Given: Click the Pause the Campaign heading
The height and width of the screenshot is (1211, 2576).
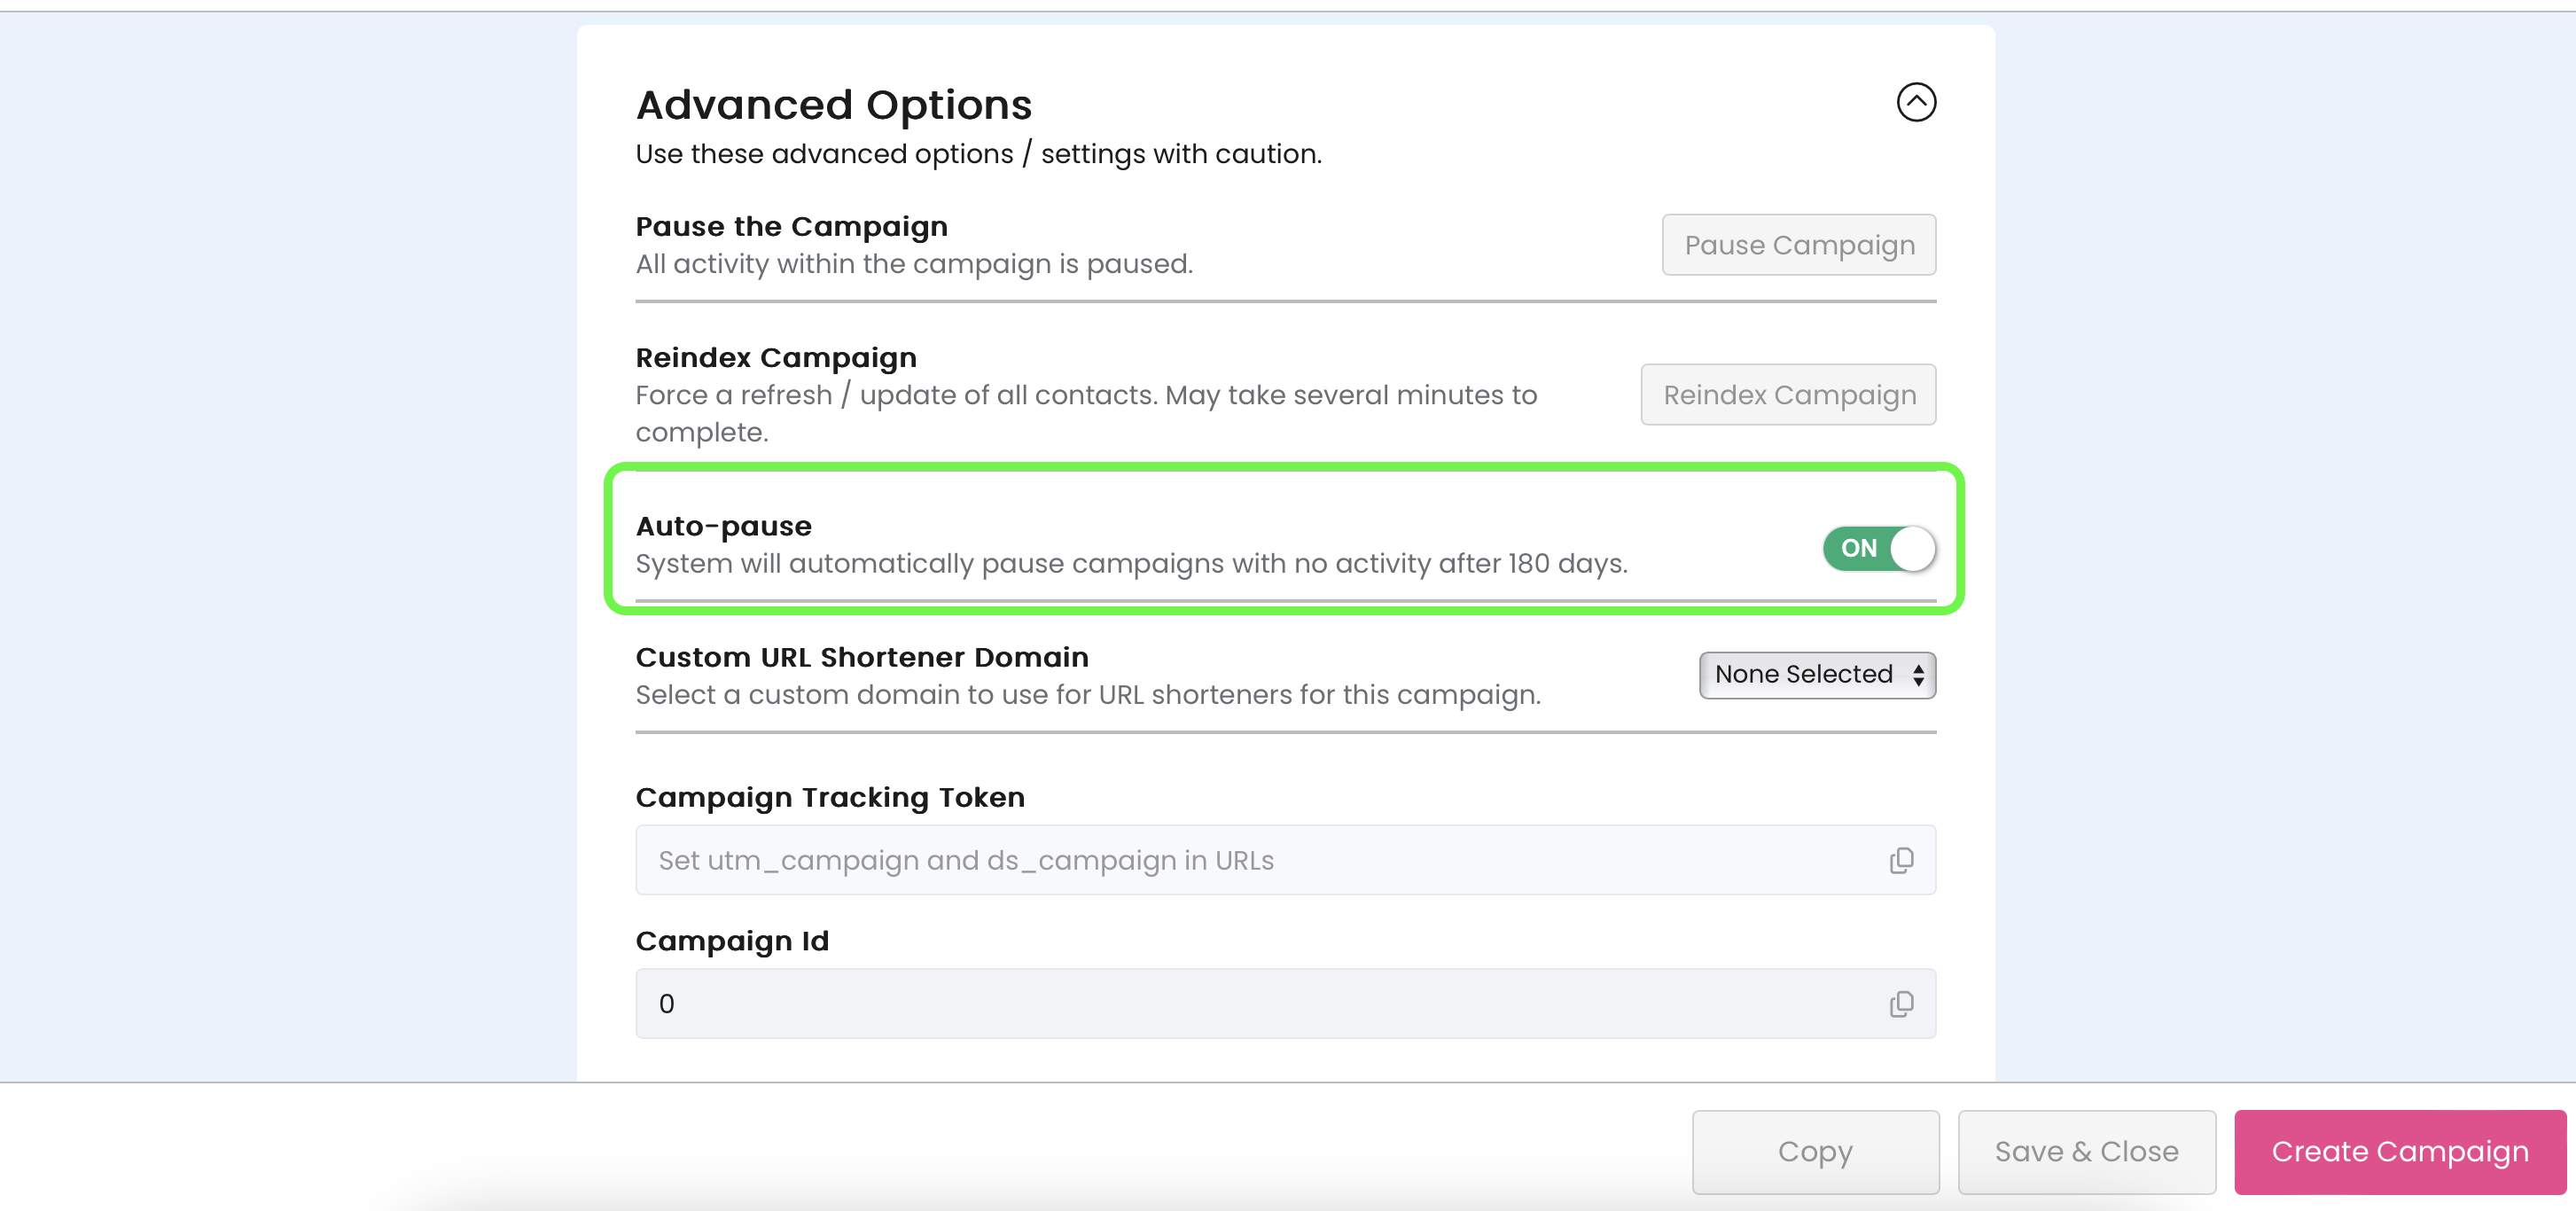Looking at the screenshot, I should click(x=791, y=226).
